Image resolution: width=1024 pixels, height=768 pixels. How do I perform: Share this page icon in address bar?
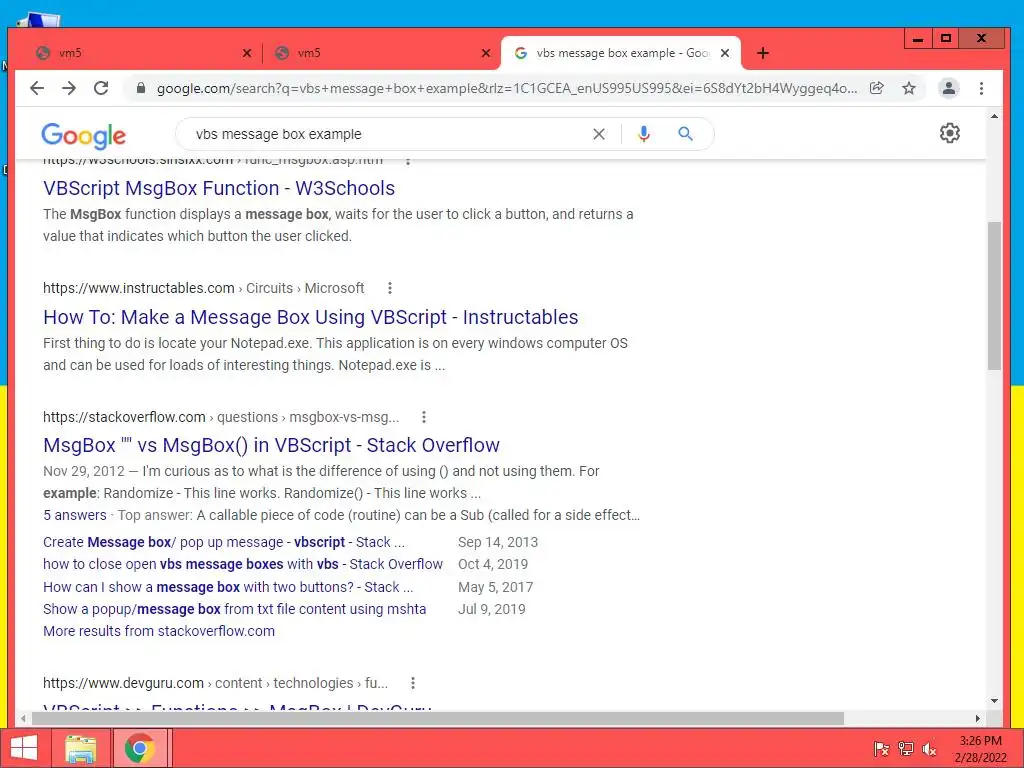point(876,88)
